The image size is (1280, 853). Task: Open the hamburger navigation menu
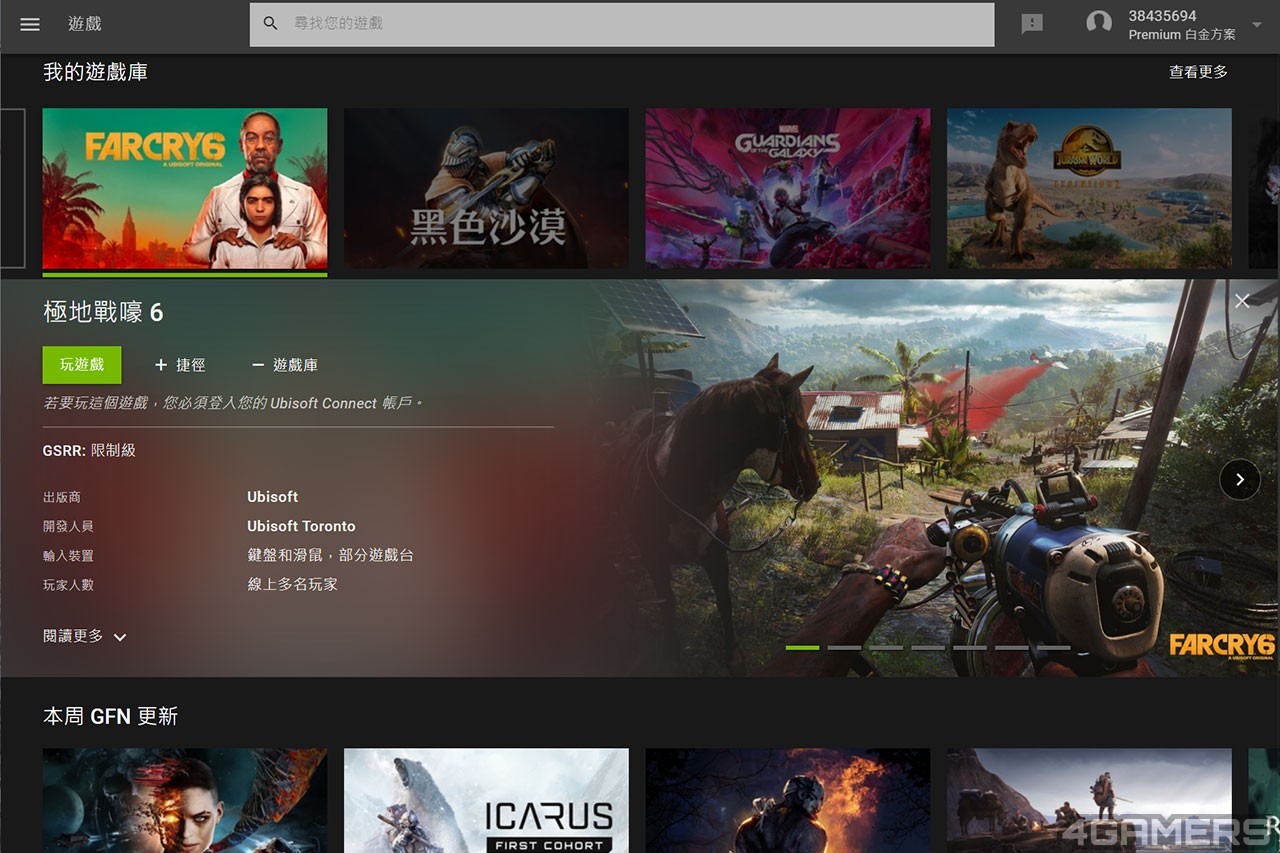point(30,24)
